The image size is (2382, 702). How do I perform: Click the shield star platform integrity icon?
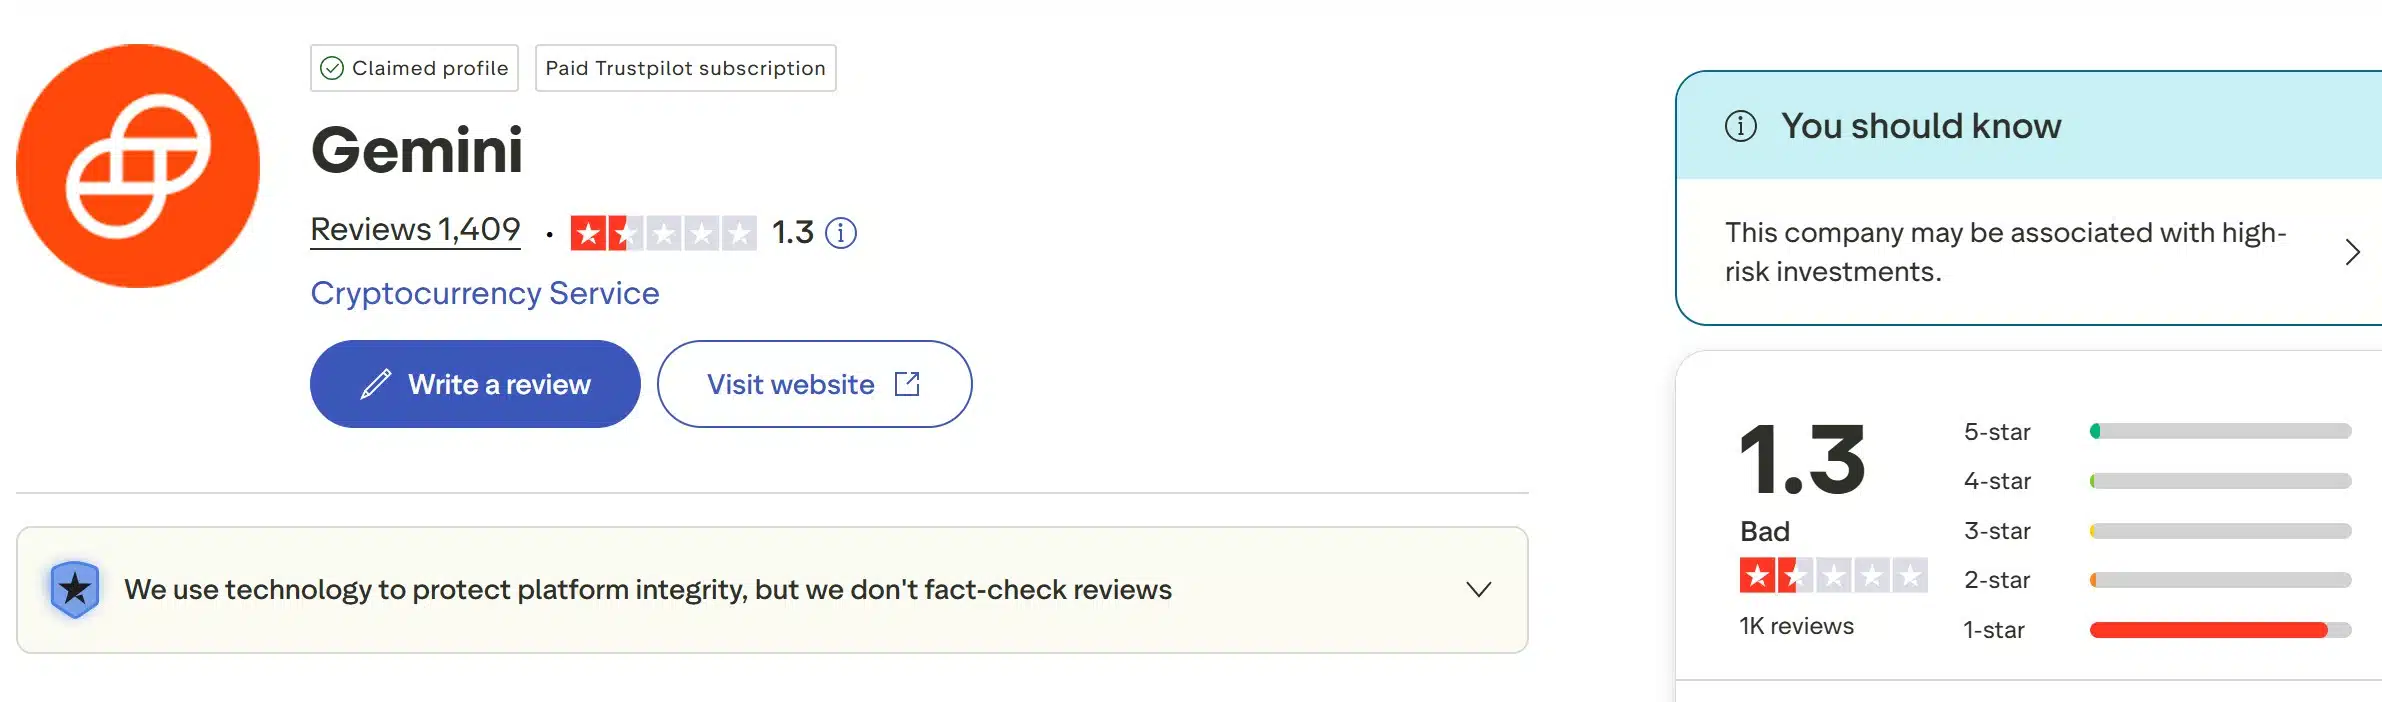pos(76,589)
